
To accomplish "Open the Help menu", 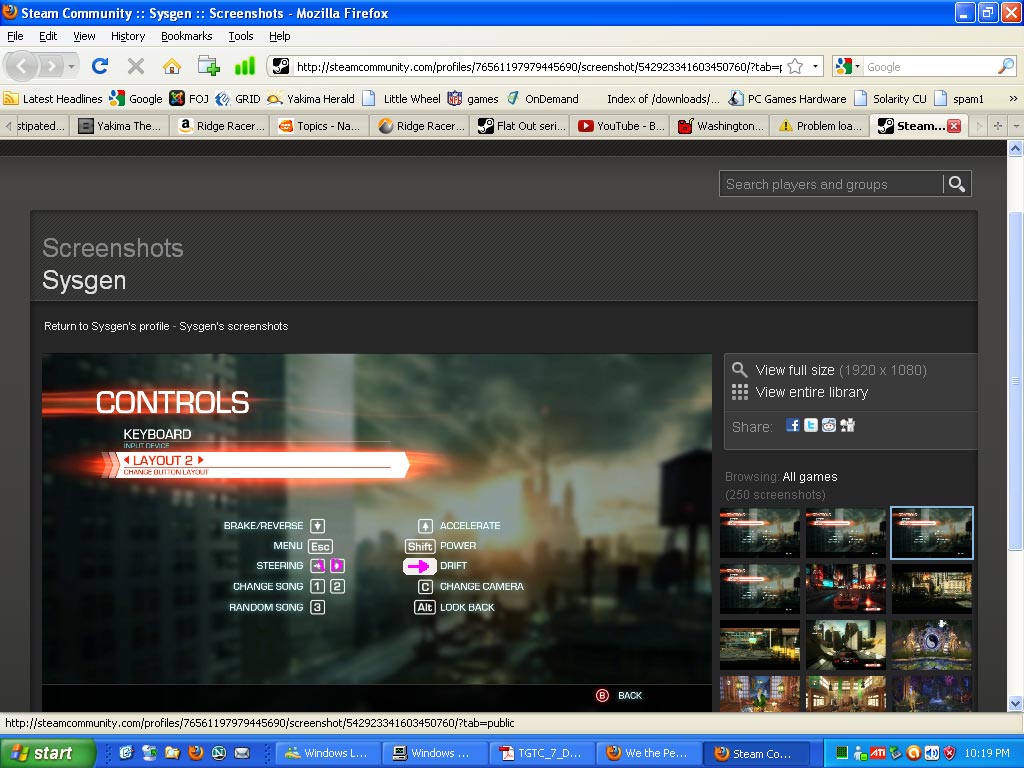I will tap(280, 36).
